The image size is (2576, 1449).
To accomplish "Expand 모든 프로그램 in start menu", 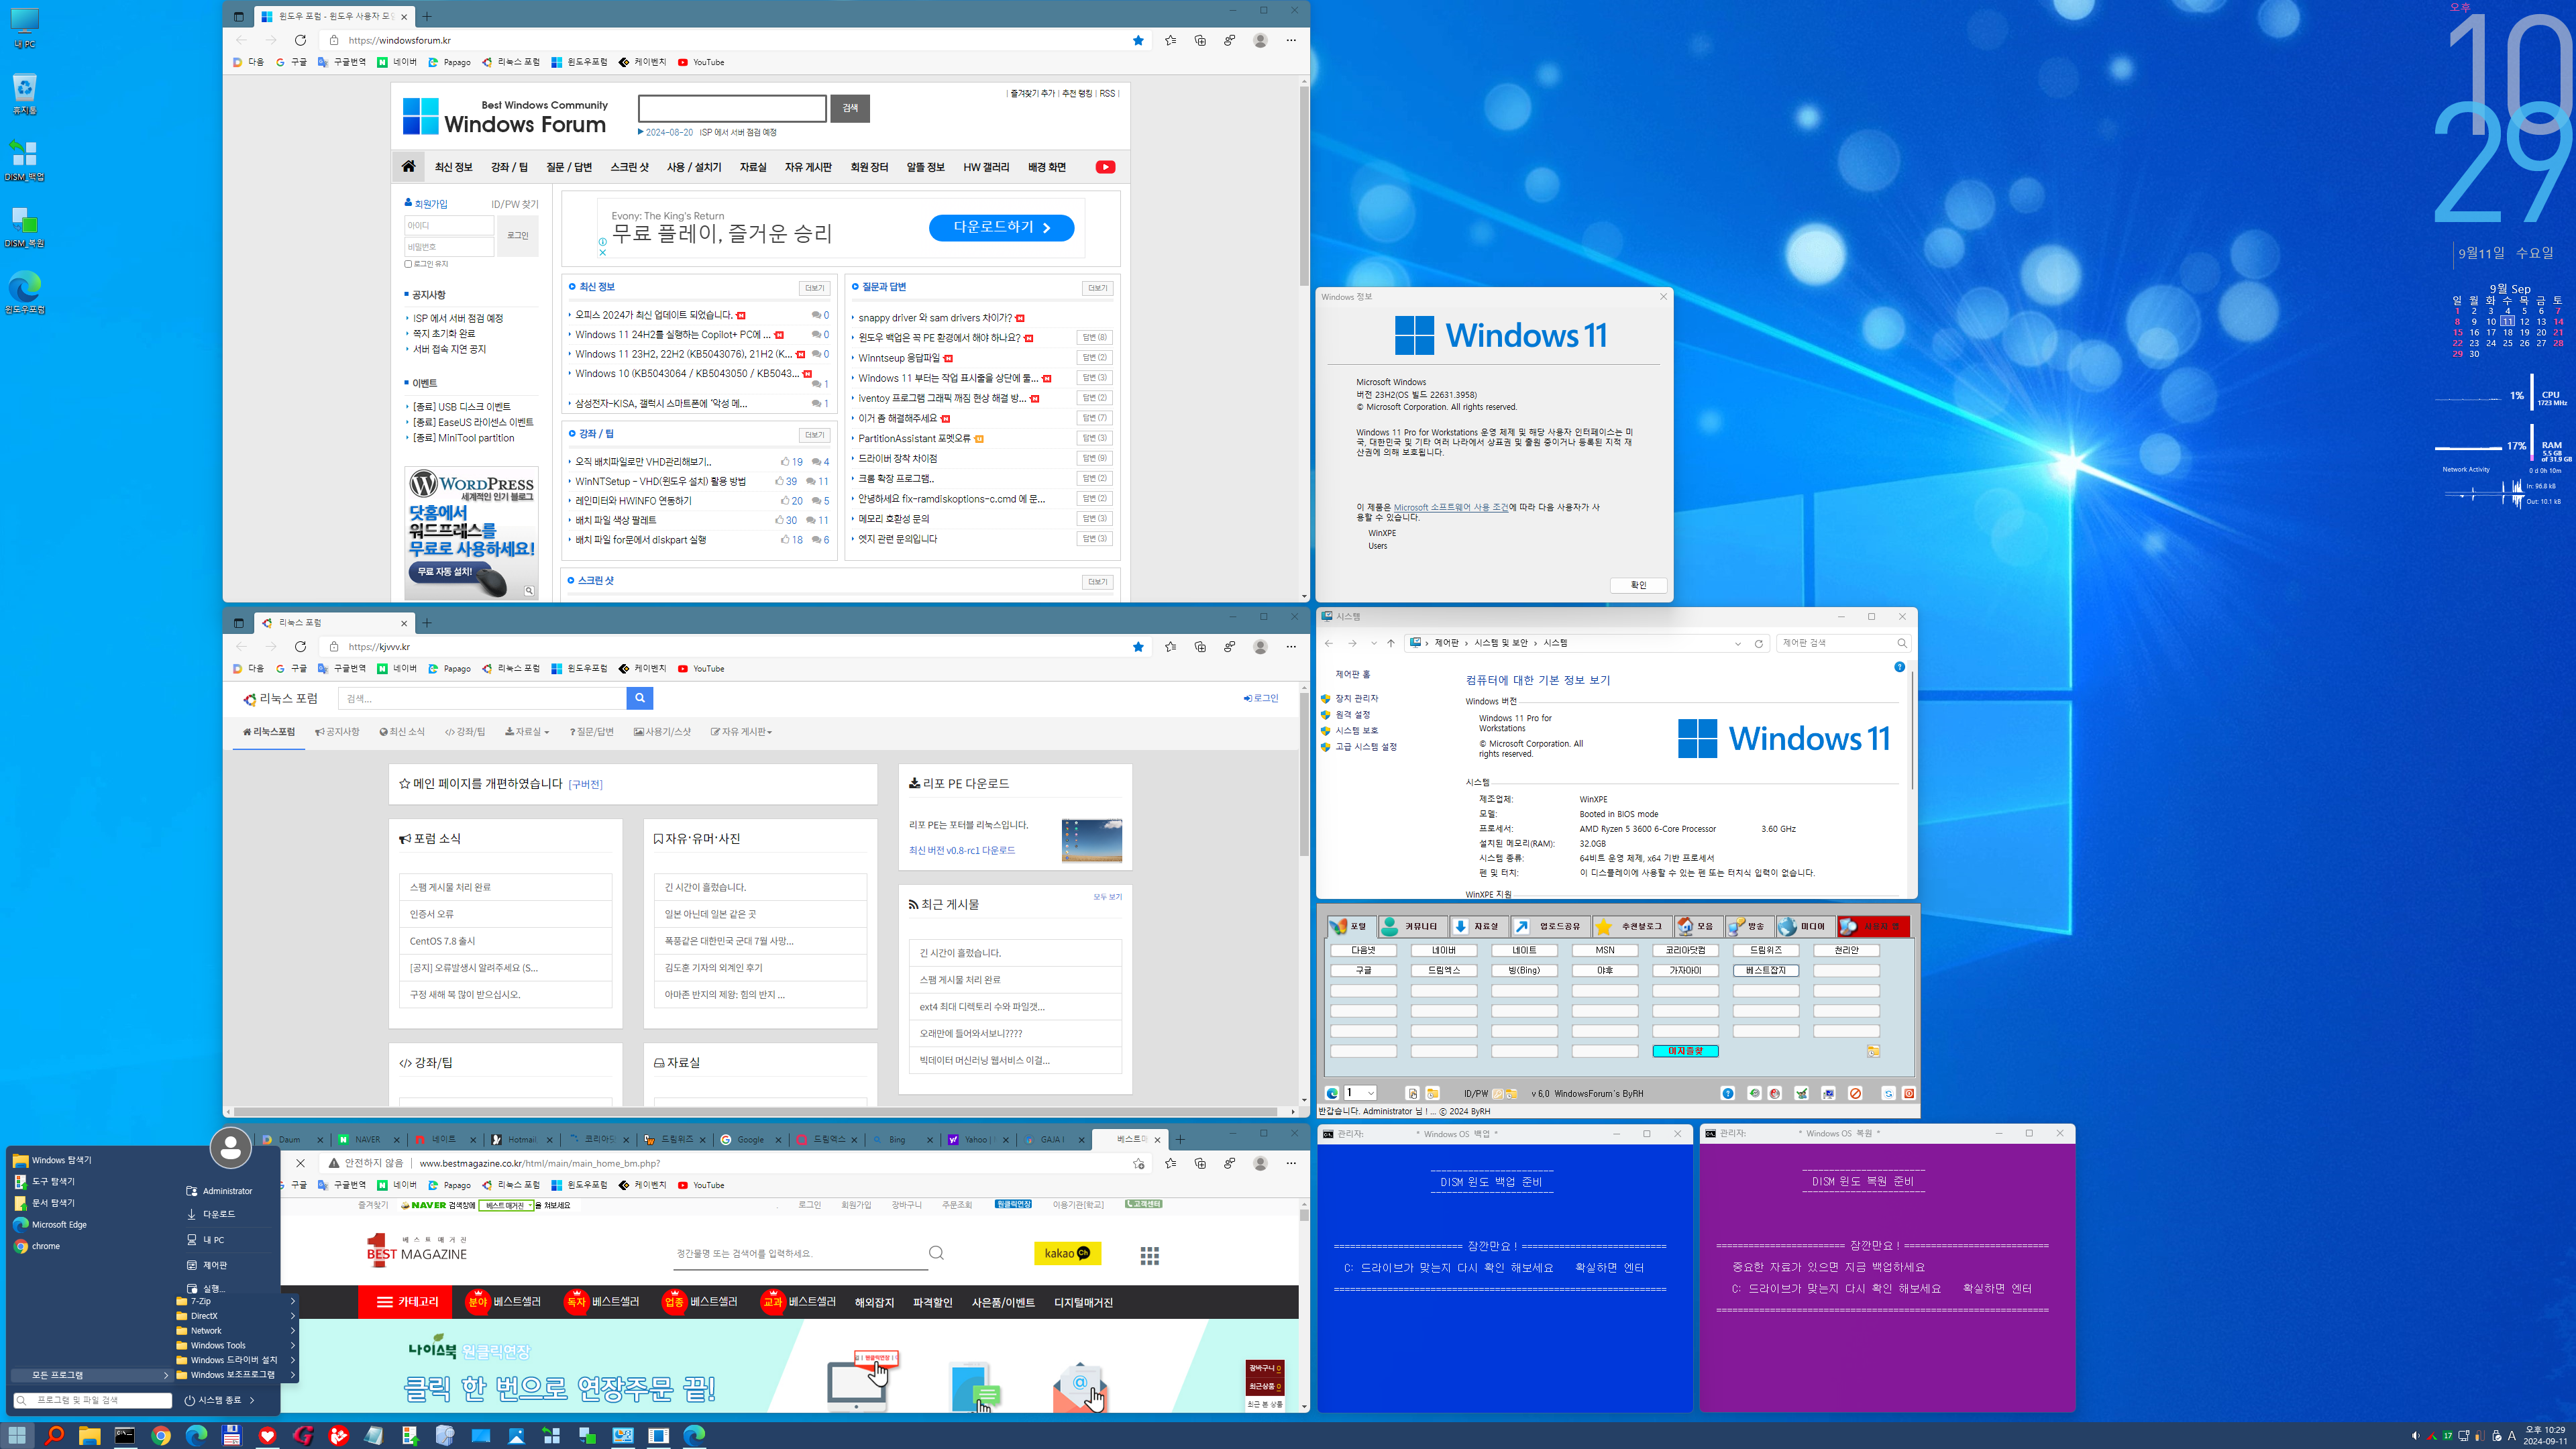I will (92, 1375).
